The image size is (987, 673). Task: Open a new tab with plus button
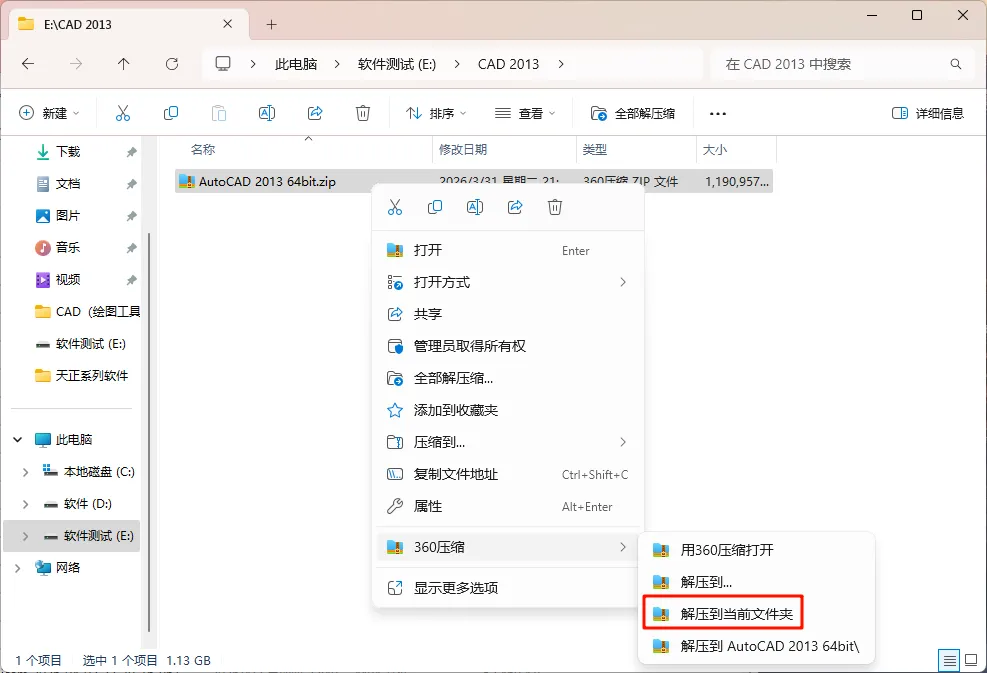(271, 25)
